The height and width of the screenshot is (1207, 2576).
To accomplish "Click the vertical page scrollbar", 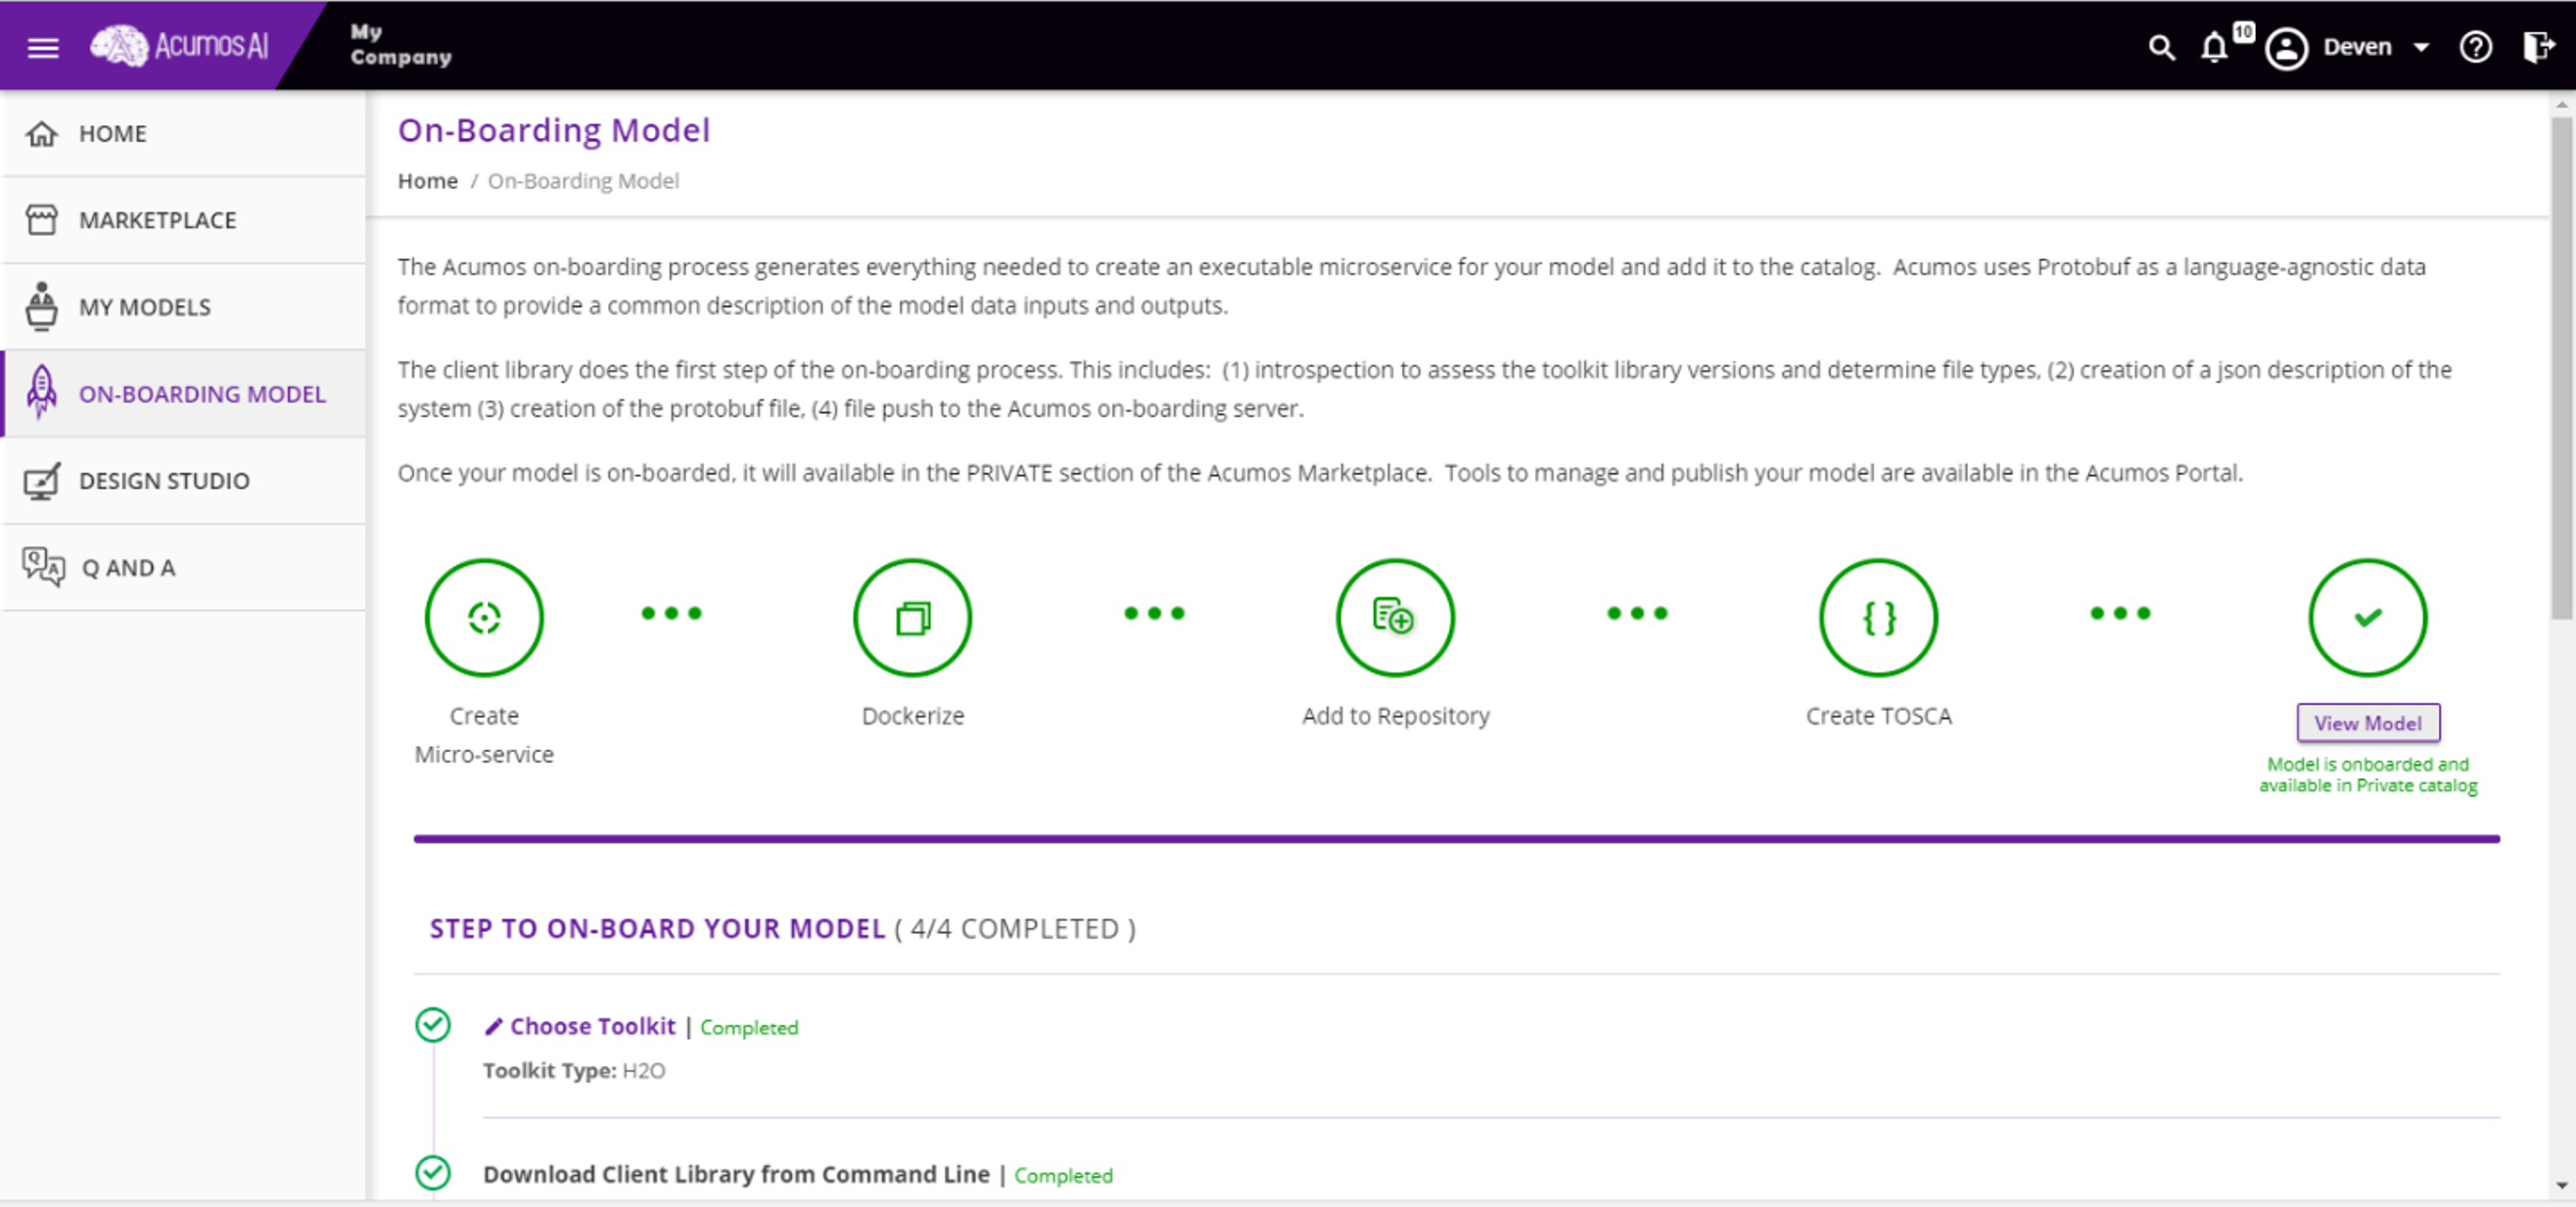I will (2561, 370).
